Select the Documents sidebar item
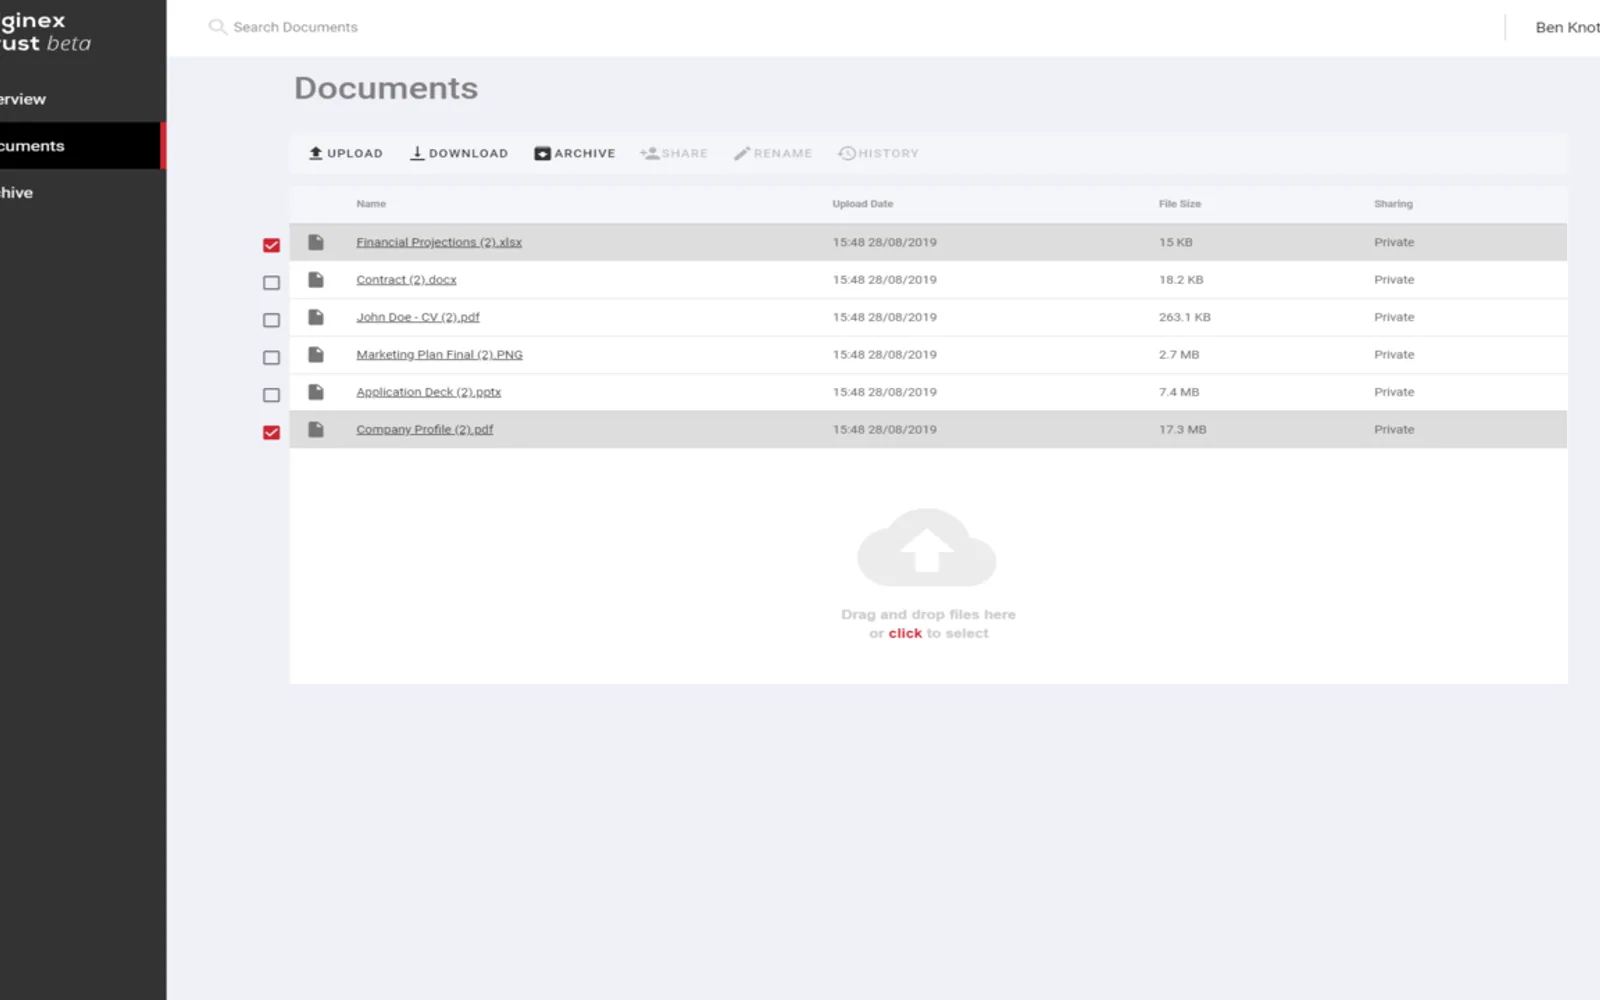 [x=83, y=146]
